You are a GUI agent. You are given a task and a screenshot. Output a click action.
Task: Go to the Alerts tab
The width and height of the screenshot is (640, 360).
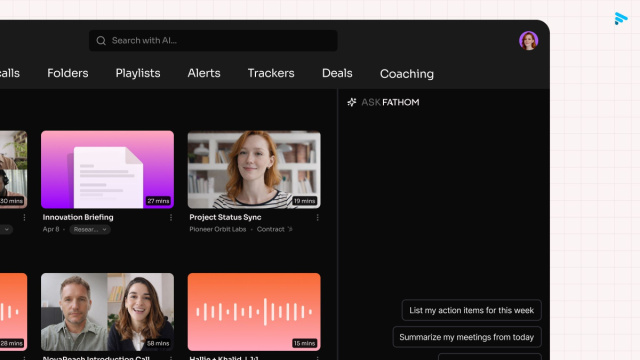tap(204, 73)
